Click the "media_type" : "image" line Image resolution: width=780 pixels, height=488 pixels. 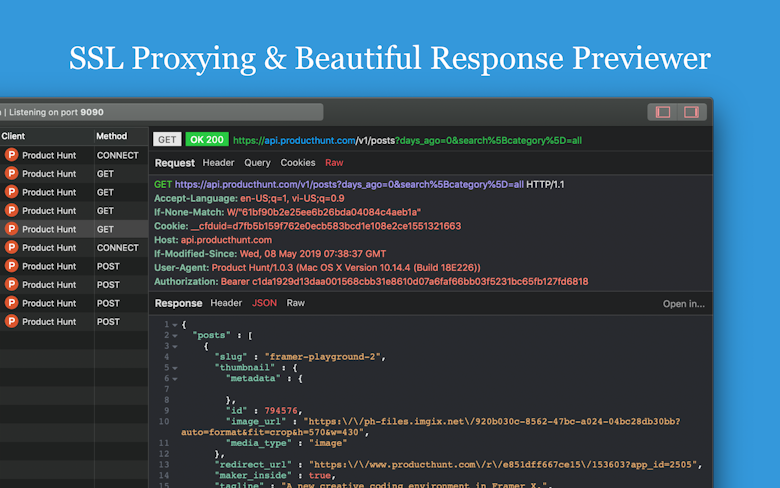click(x=287, y=443)
